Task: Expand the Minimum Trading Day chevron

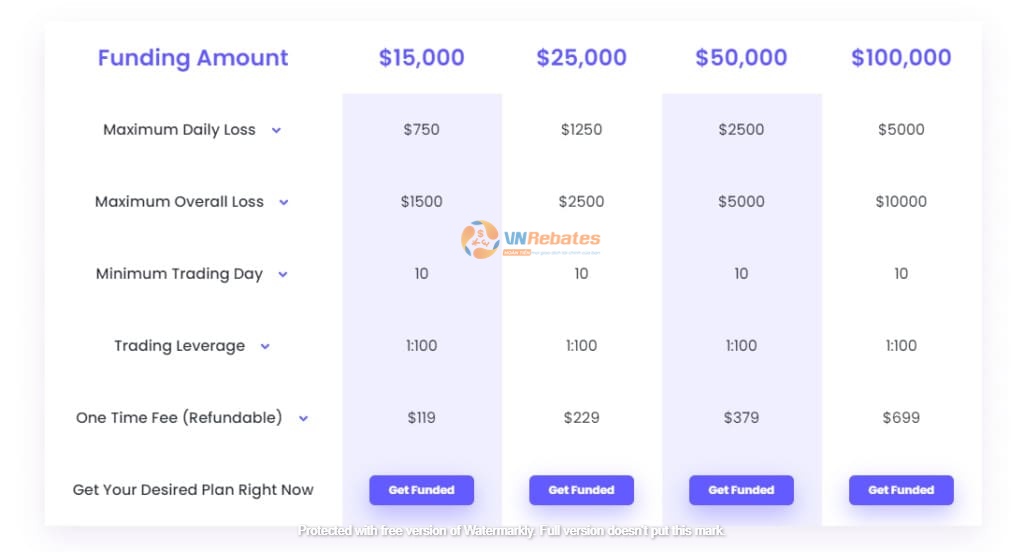Action: 283,274
